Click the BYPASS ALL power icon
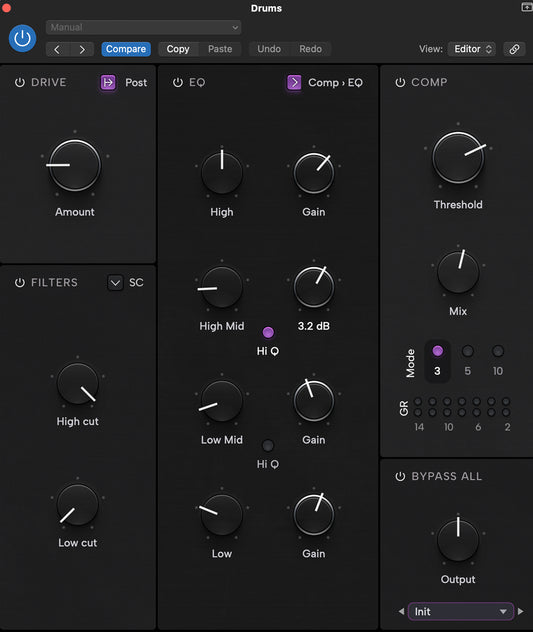The width and height of the screenshot is (533, 632). click(400, 476)
